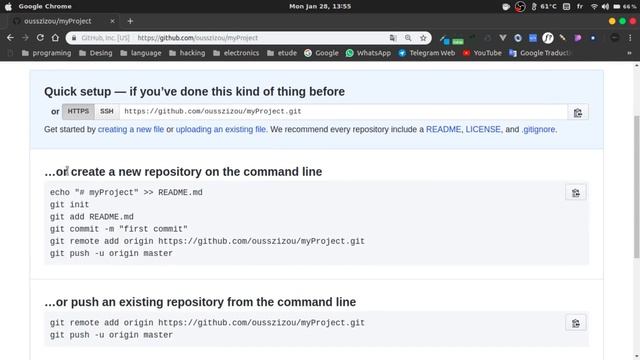The width and height of the screenshot is (640, 360).
Task: Click the 'git init' command line
Action: [x=69, y=204]
